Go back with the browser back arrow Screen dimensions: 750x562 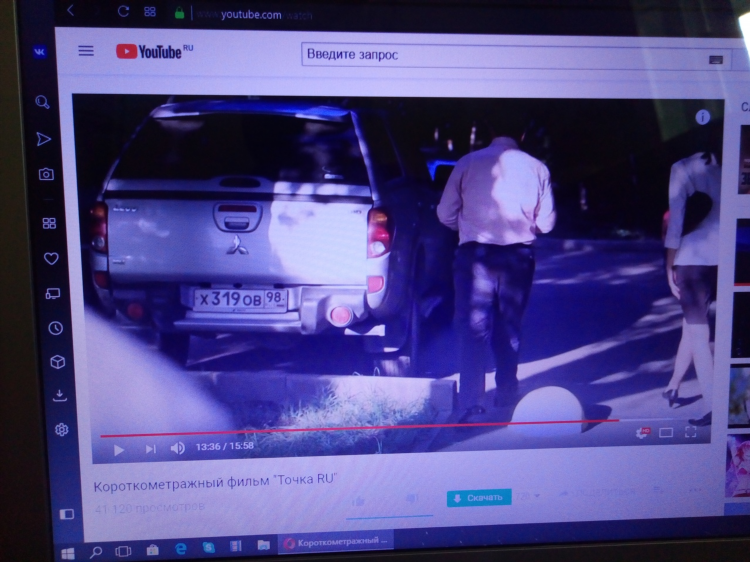pyautogui.click(x=71, y=10)
